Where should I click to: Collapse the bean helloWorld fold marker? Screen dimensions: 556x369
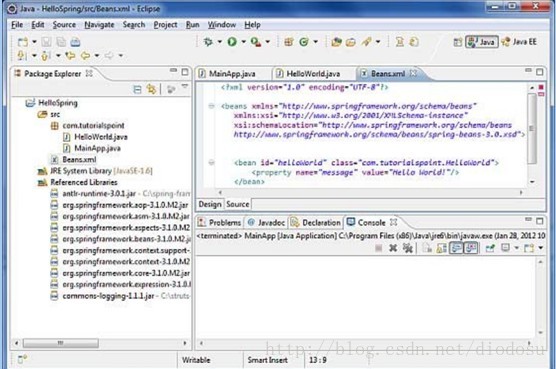(211, 163)
